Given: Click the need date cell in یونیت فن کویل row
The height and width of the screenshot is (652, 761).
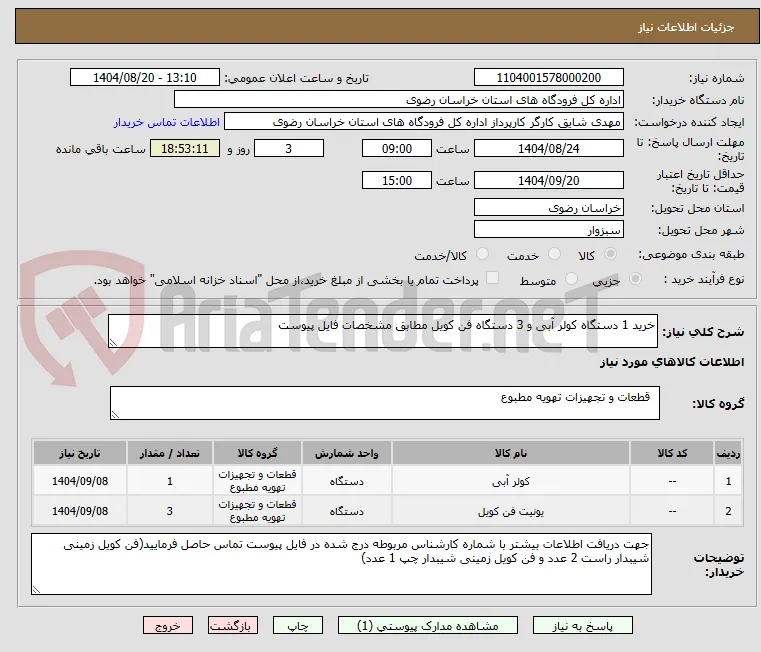Looking at the screenshot, I should (x=80, y=511).
